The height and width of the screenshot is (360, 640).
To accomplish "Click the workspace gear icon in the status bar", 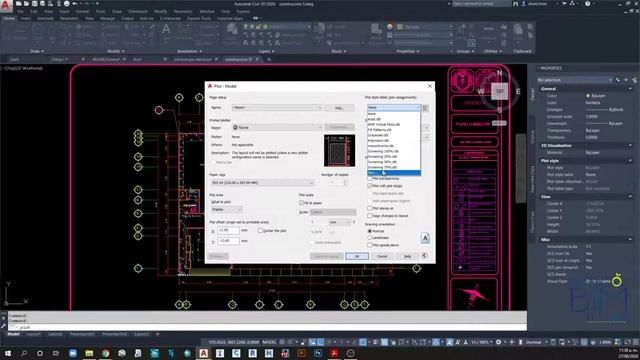I will point(498,342).
